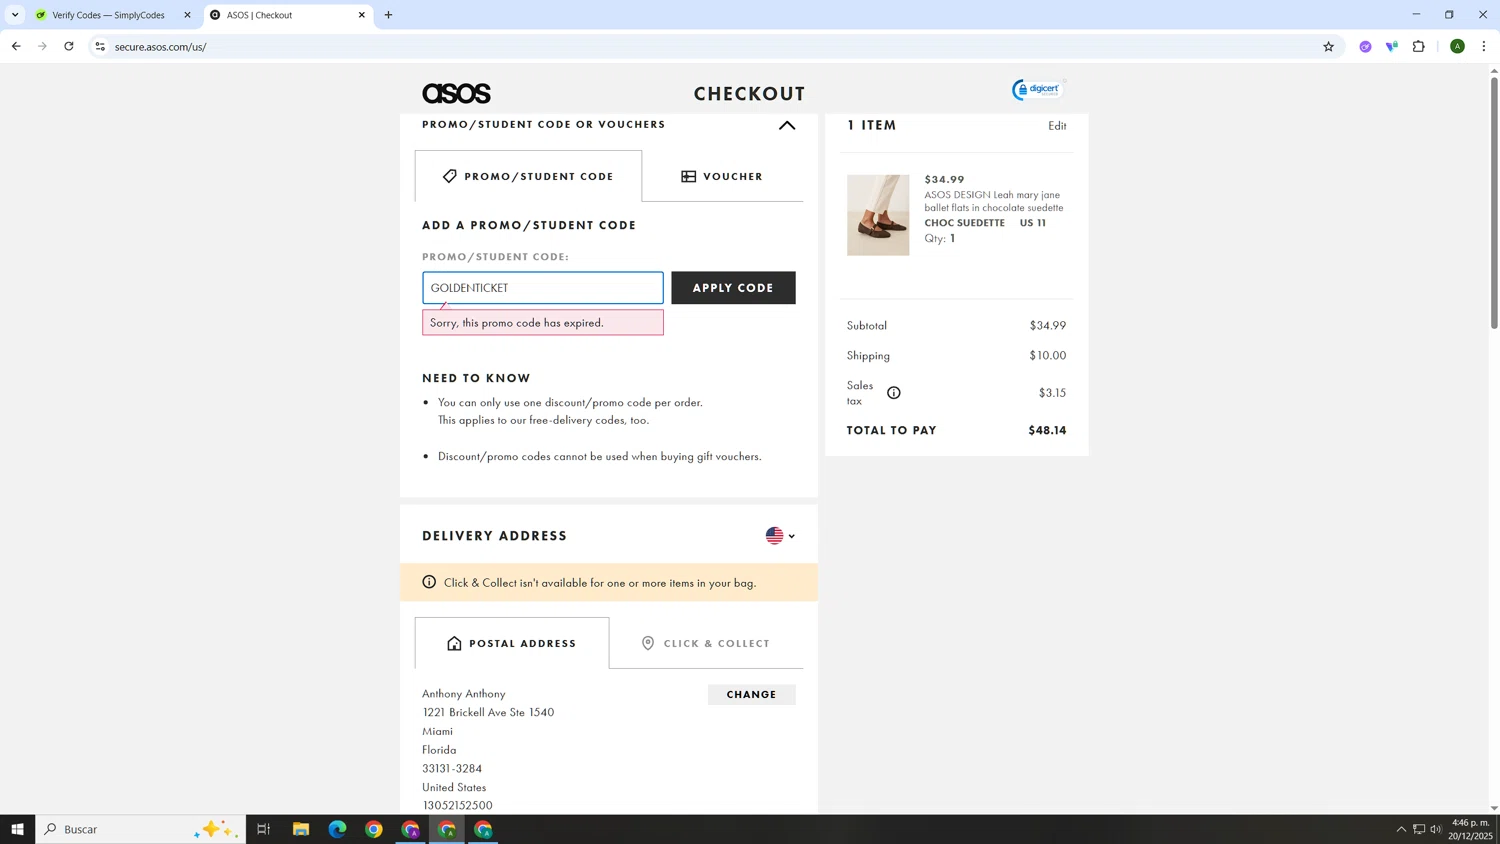Change the delivery address

point(751,694)
